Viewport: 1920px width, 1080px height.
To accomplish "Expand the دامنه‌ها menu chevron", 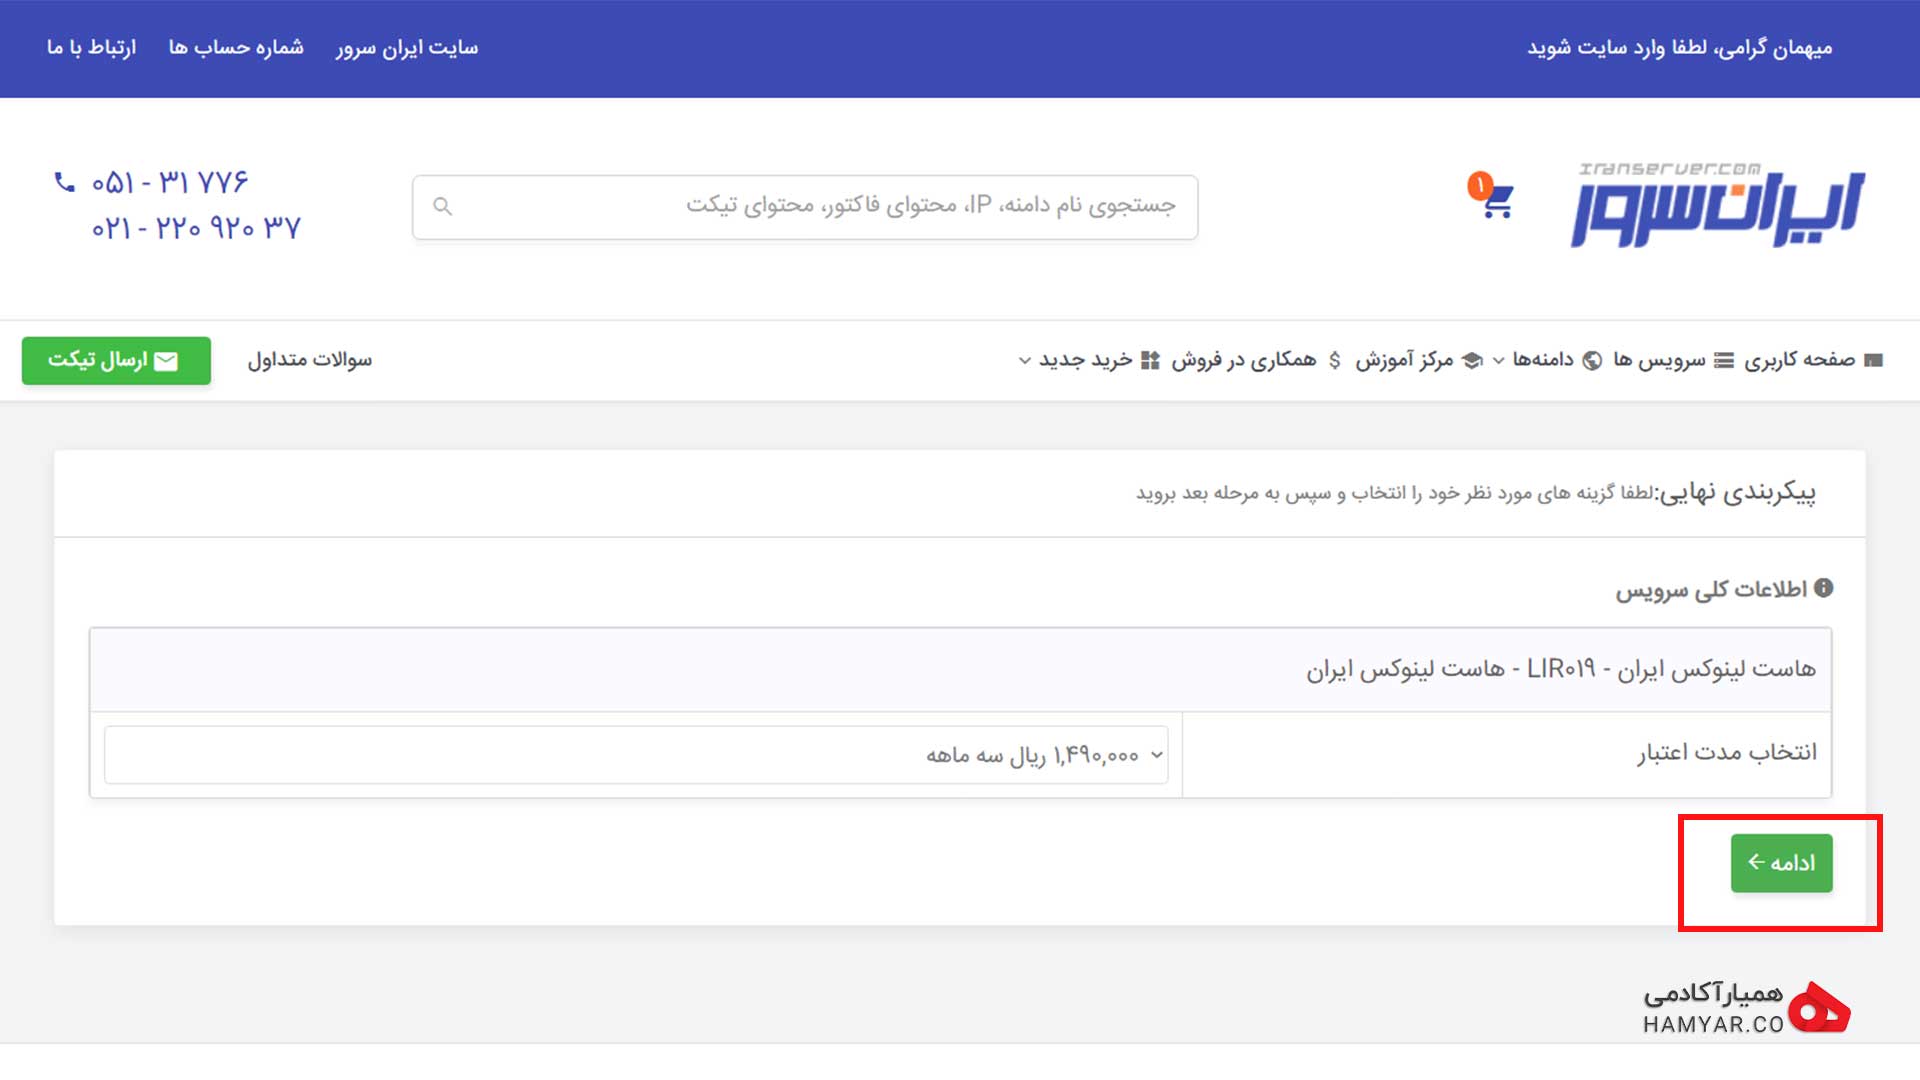I will tap(1498, 360).
